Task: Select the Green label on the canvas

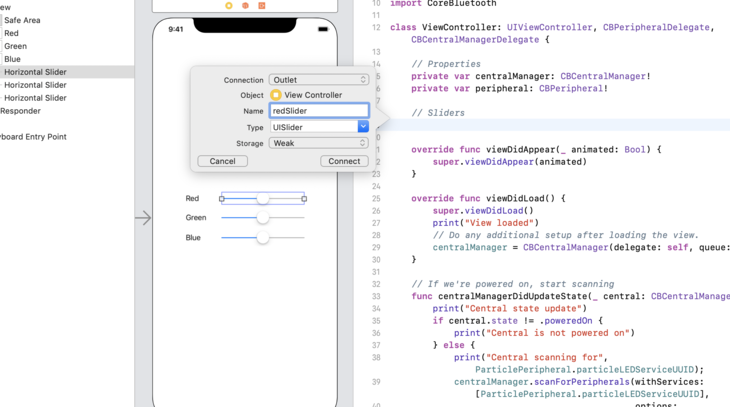Action: click(x=196, y=217)
